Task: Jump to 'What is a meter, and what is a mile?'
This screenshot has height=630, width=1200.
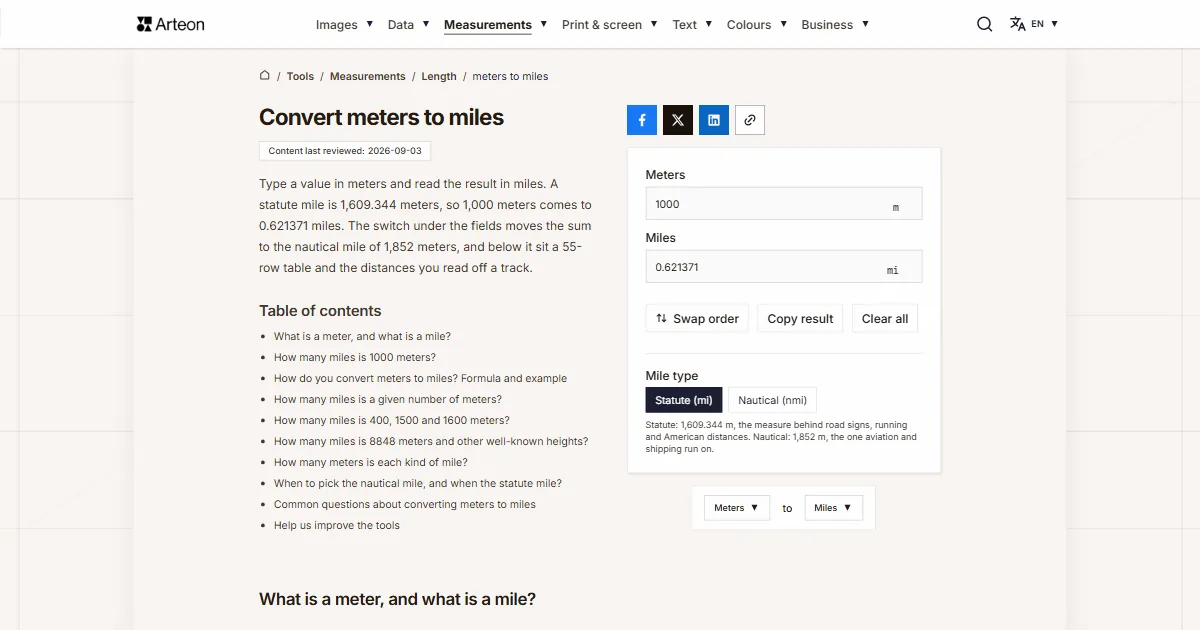Action: coord(362,337)
